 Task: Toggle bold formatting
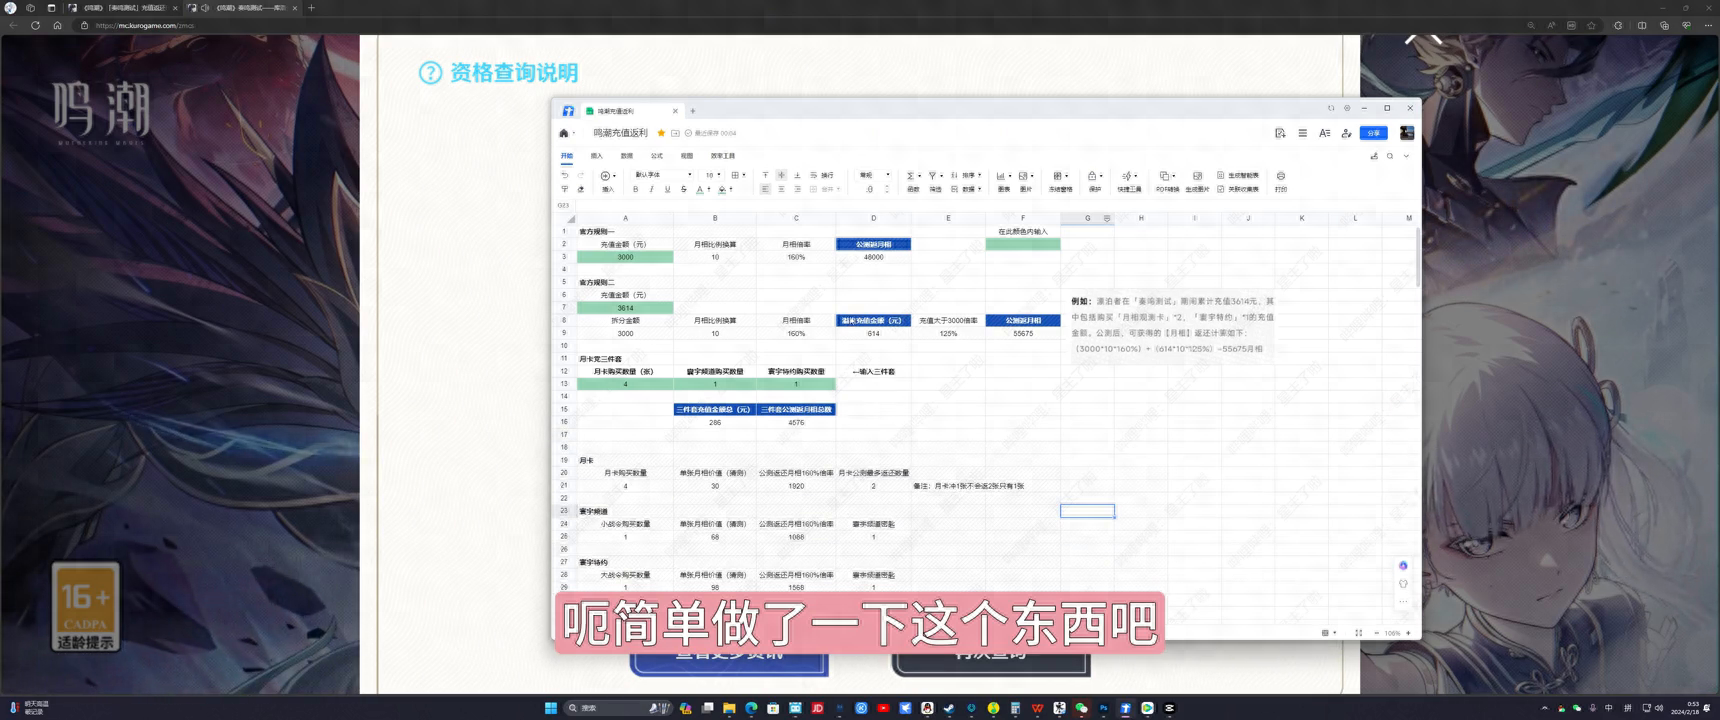click(x=635, y=189)
